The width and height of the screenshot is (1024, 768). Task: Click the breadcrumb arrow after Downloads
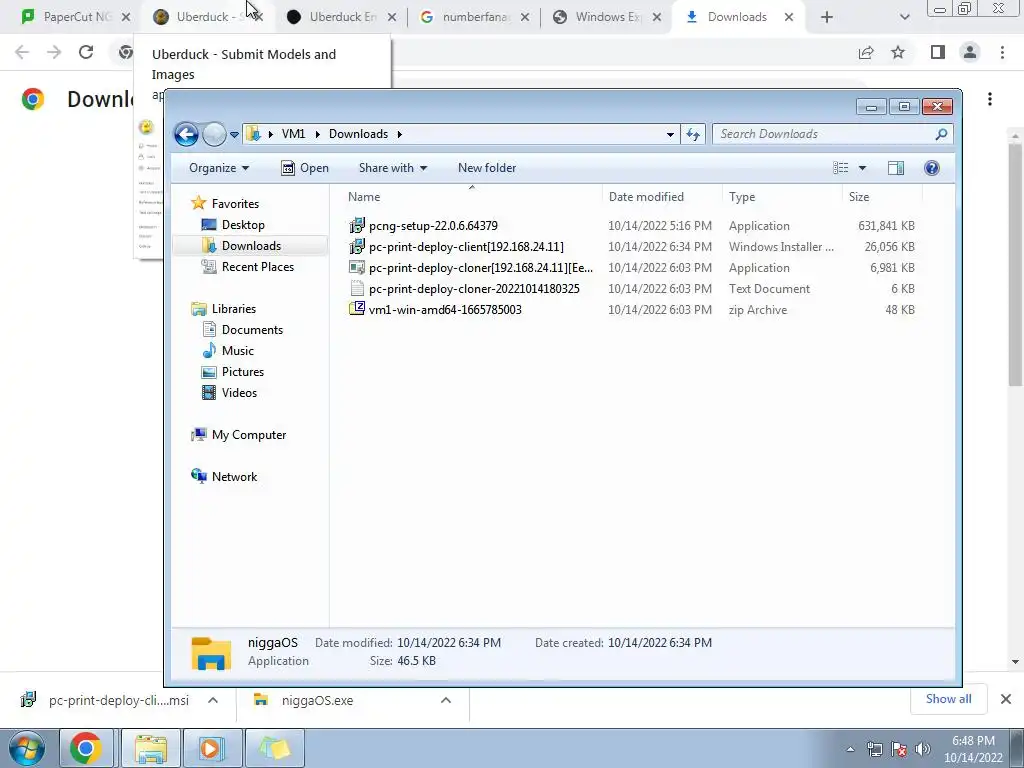point(399,134)
